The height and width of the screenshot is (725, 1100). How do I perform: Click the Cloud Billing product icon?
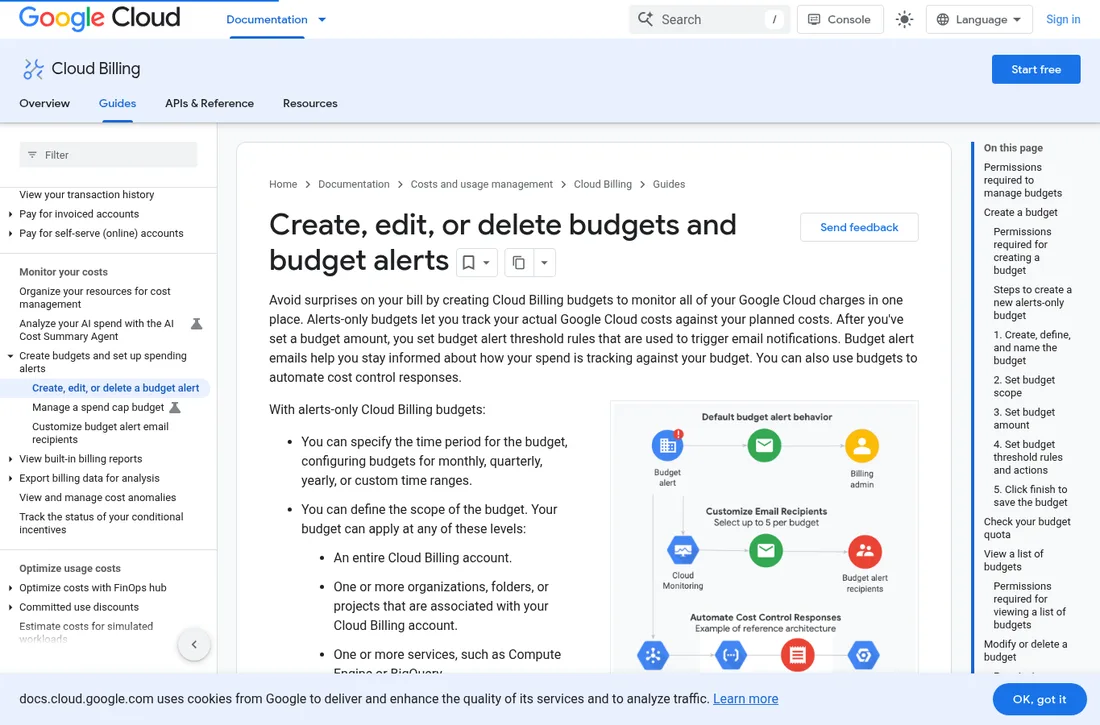(33, 69)
